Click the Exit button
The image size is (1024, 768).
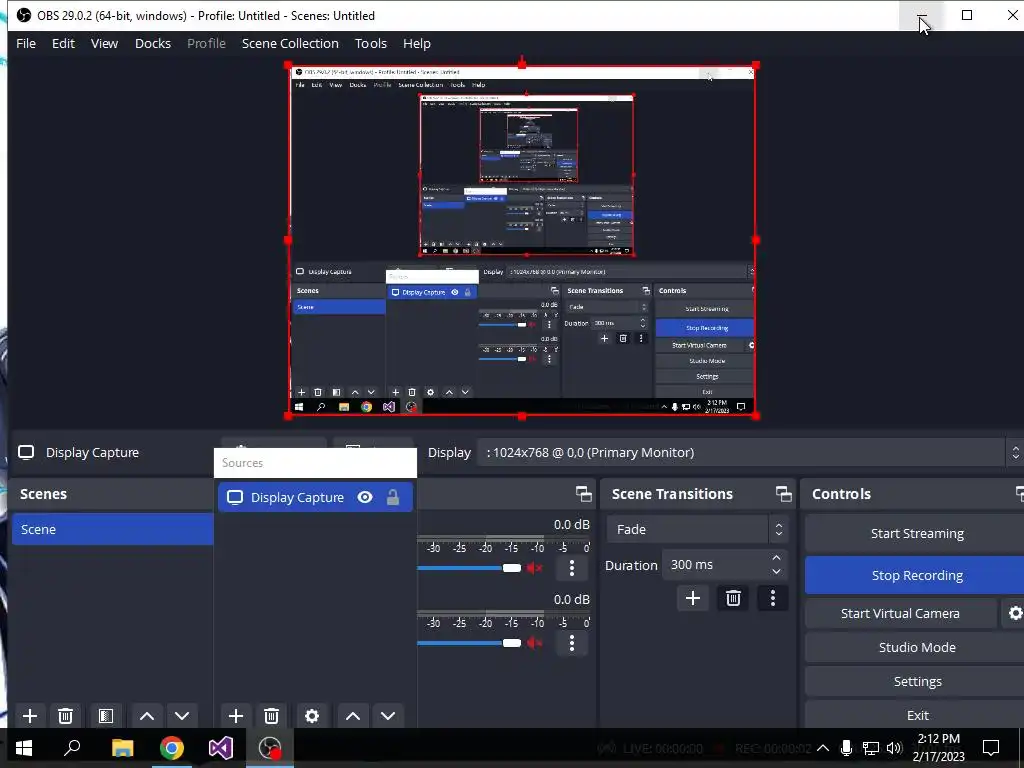point(916,715)
